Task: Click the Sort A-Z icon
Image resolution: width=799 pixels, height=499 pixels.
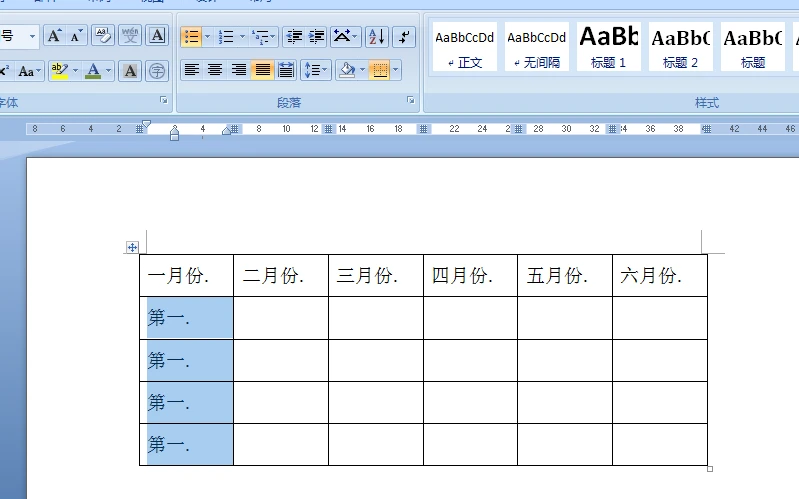Action: tap(376, 37)
